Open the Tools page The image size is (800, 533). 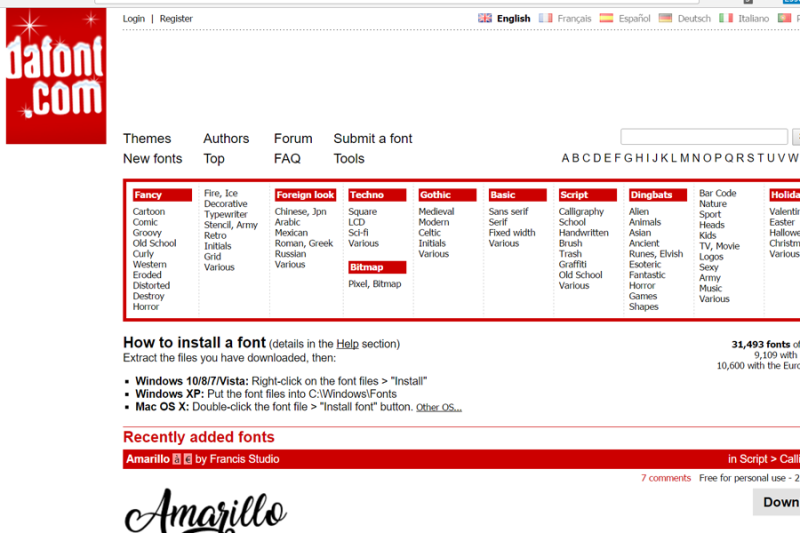349,159
